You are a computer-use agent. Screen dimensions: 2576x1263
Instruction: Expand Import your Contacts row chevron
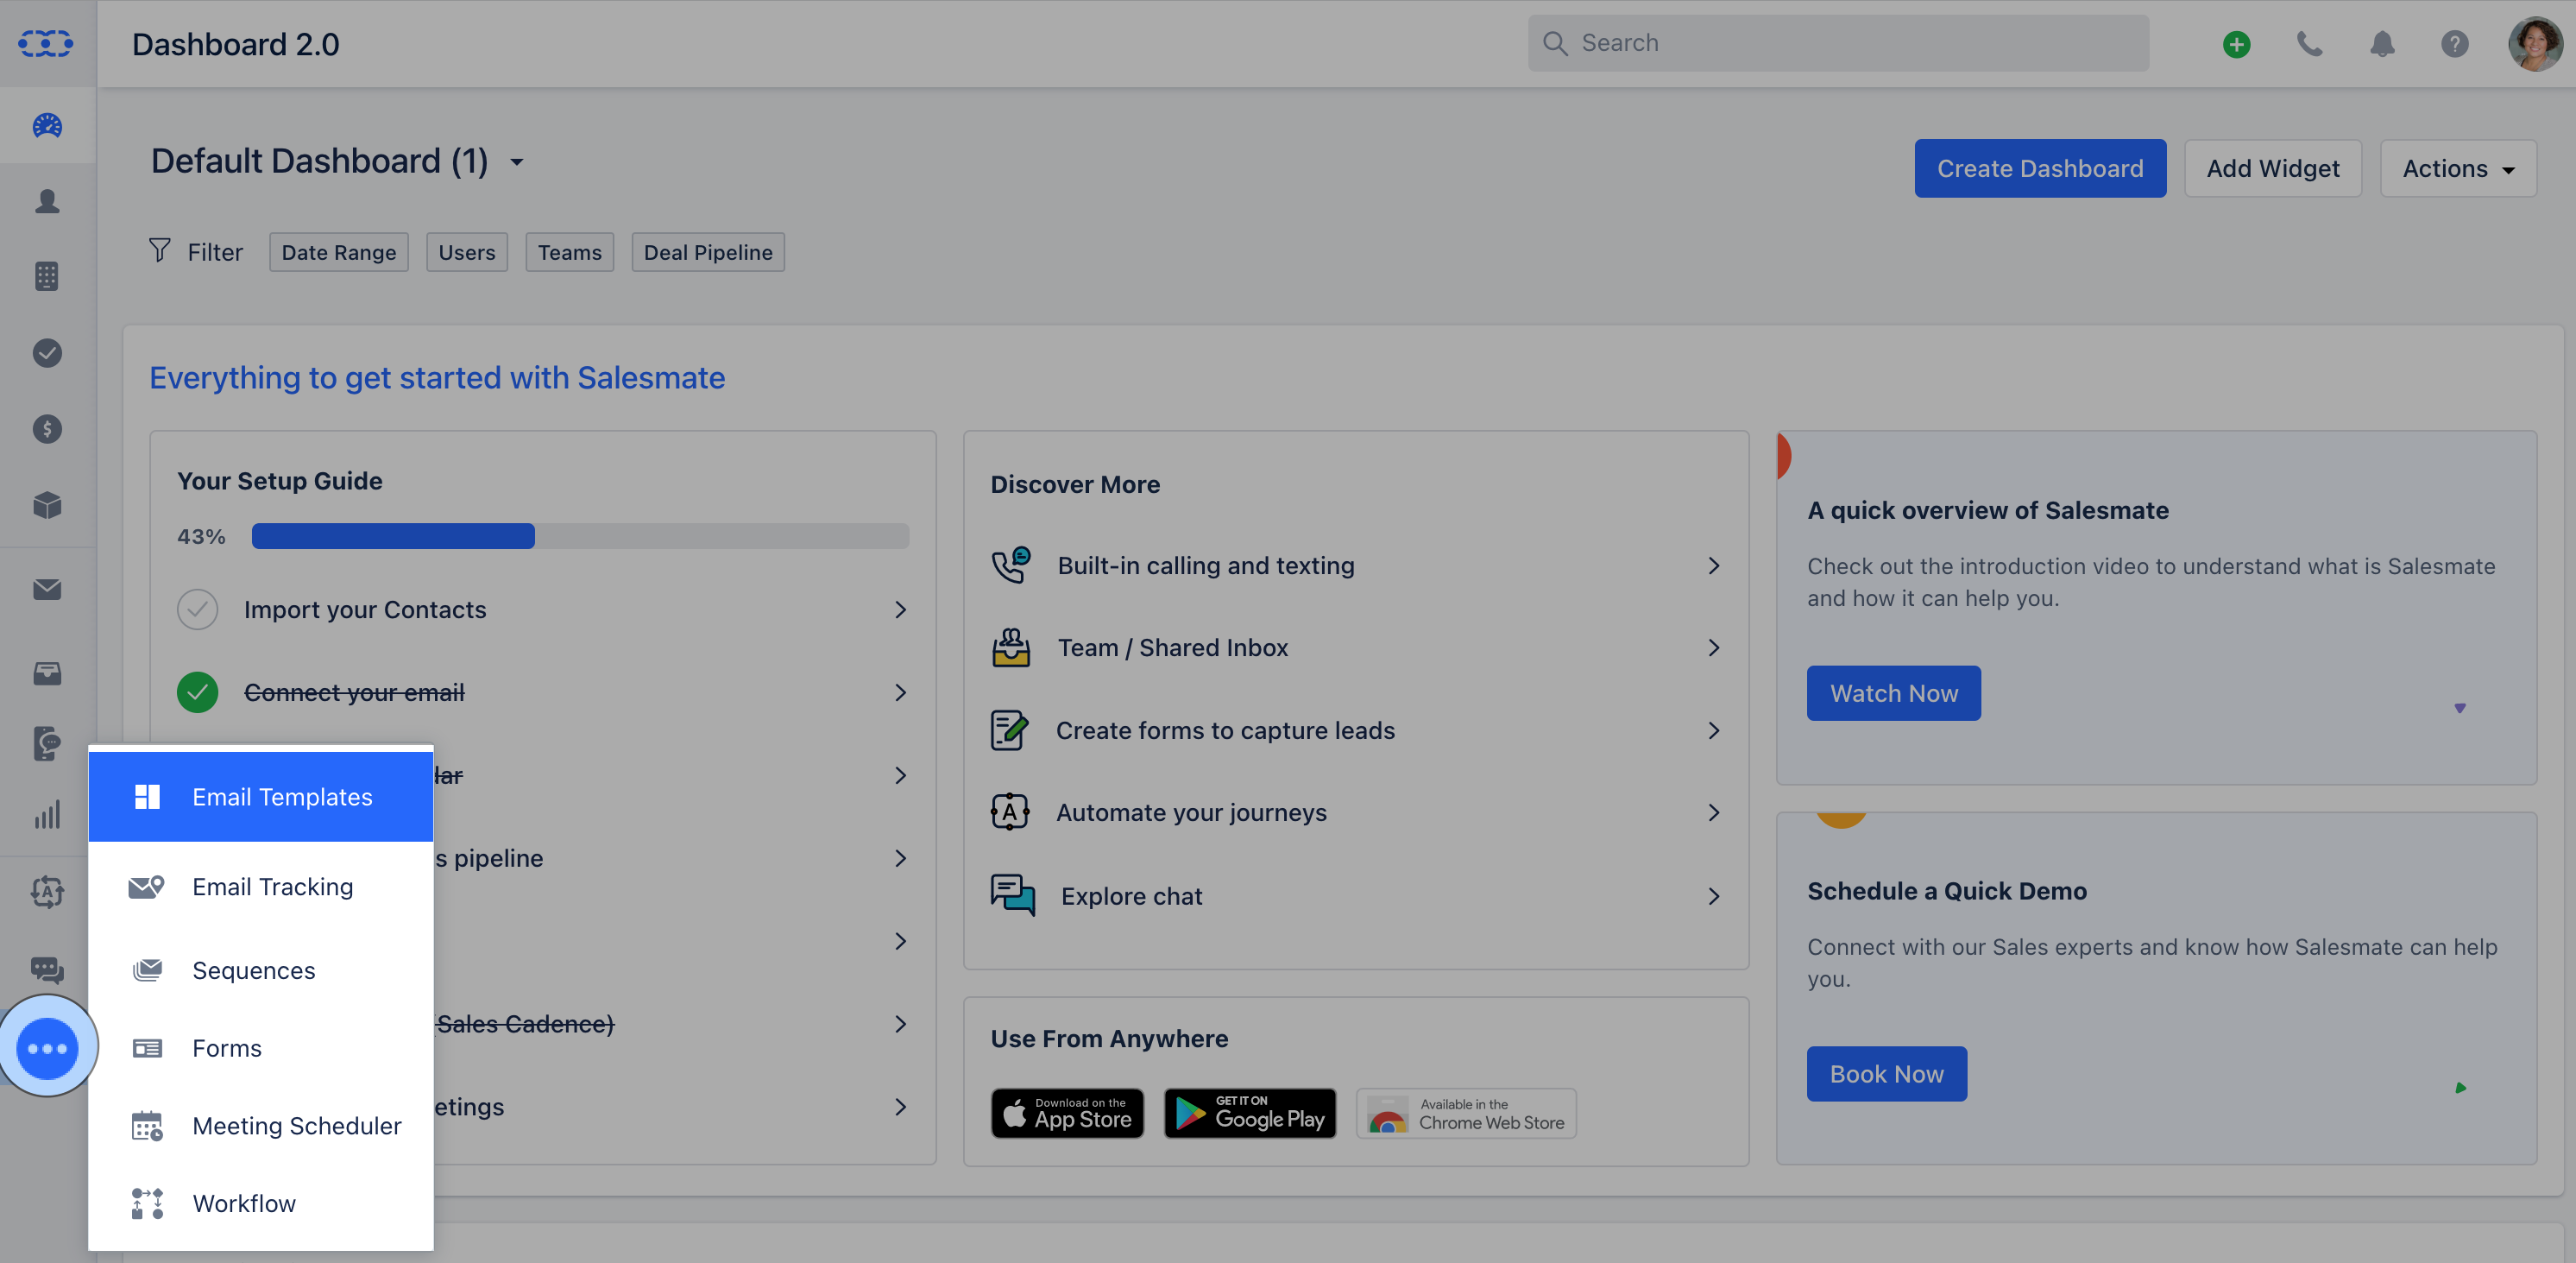pyautogui.click(x=900, y=610)
